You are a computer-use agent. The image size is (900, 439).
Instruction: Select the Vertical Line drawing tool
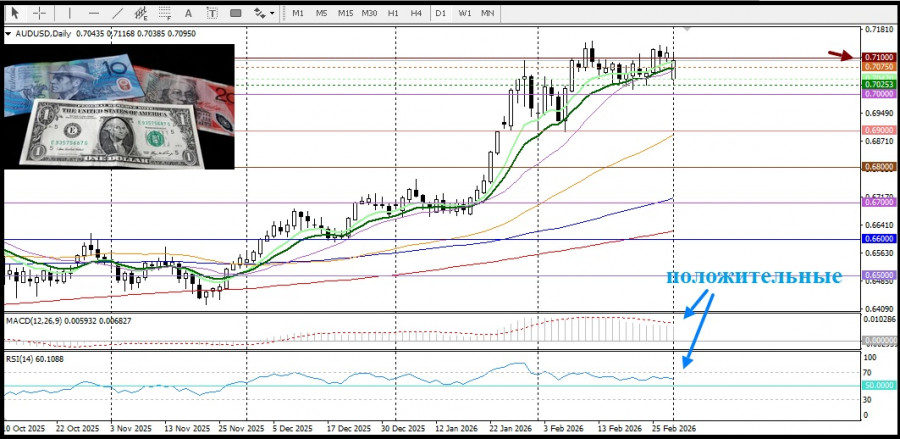click(x=70, y=13)
